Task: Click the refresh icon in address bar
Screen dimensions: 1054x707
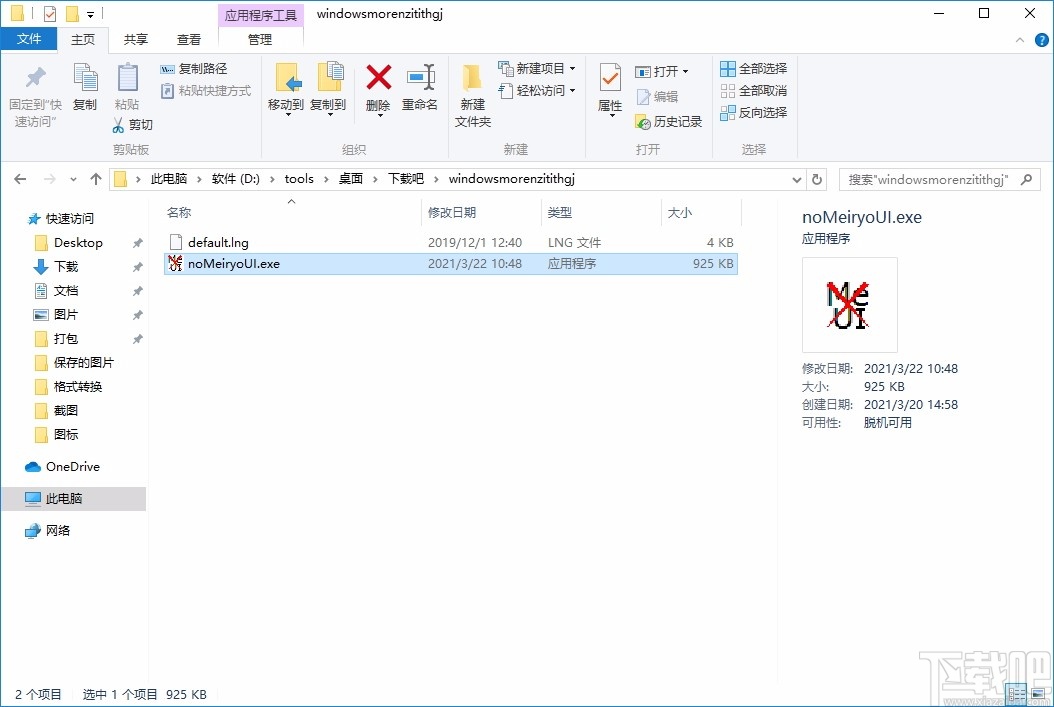Action: coord(817,178)
